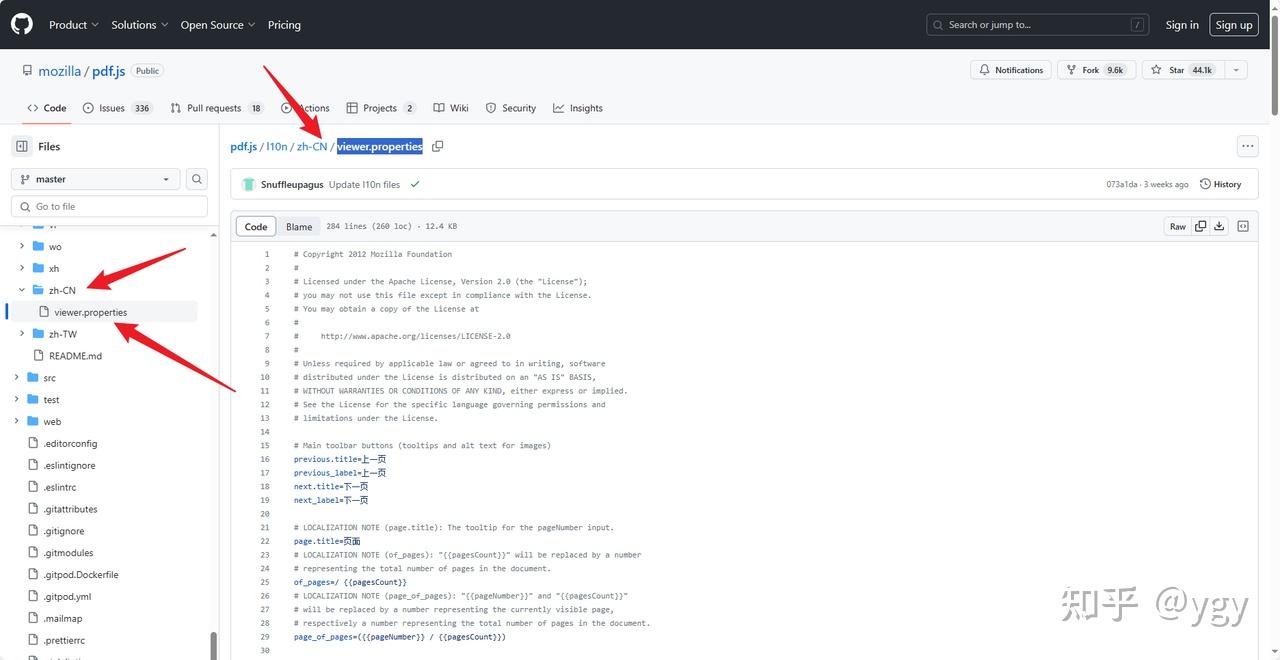Open the Pull requests tab
Viewport: 1280px width, 660px height.
tap(215, 107)
